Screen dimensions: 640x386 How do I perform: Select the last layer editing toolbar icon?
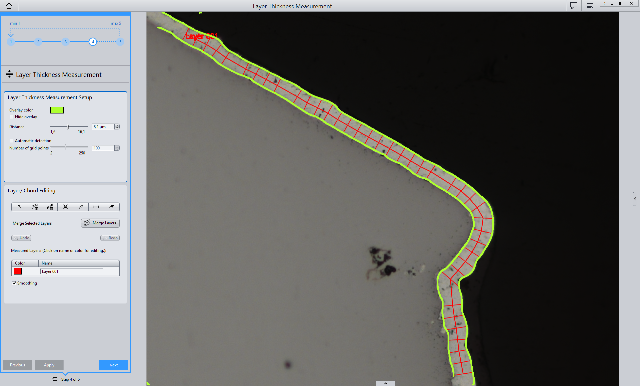click(x=111, y=207)
